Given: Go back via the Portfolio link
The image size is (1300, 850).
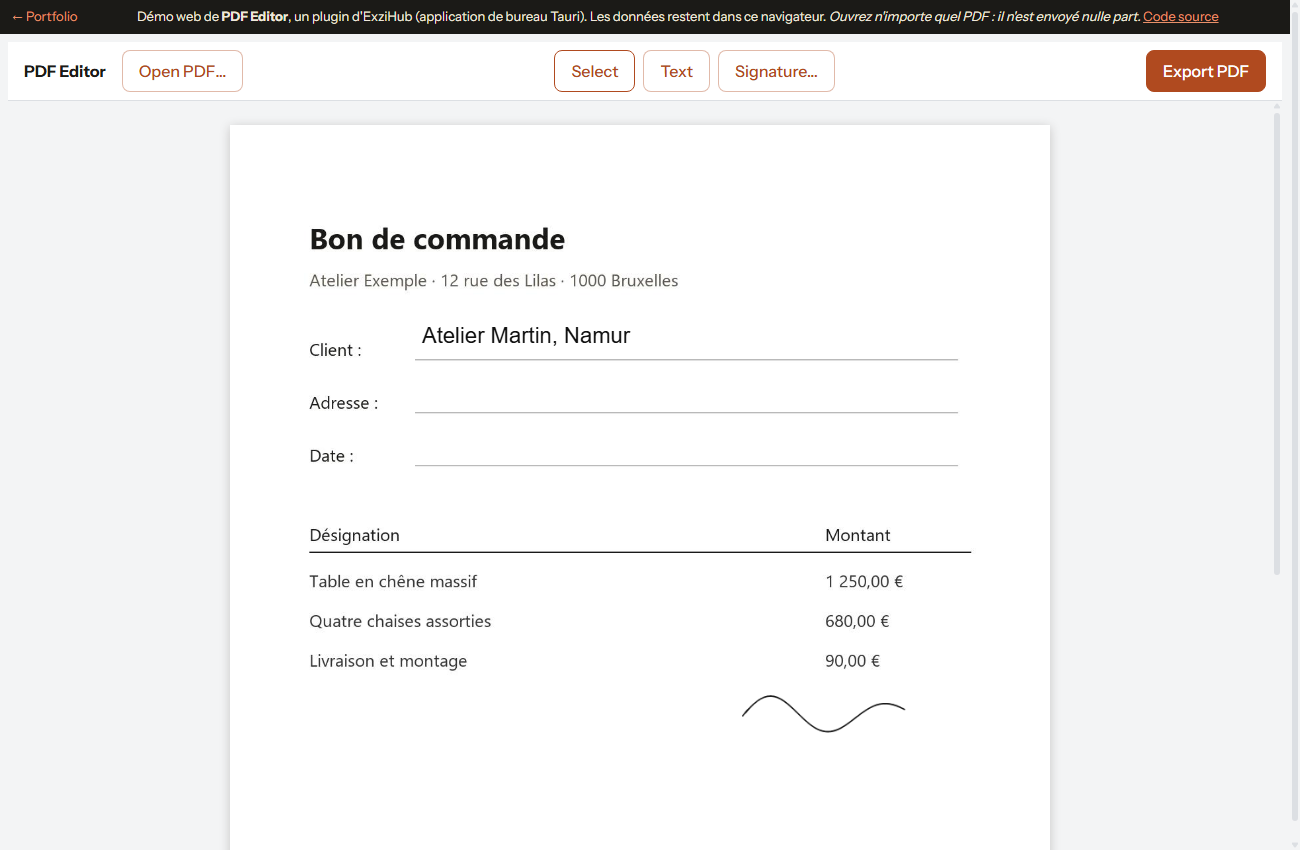Looking at the screenshot, I should (44, 16).
